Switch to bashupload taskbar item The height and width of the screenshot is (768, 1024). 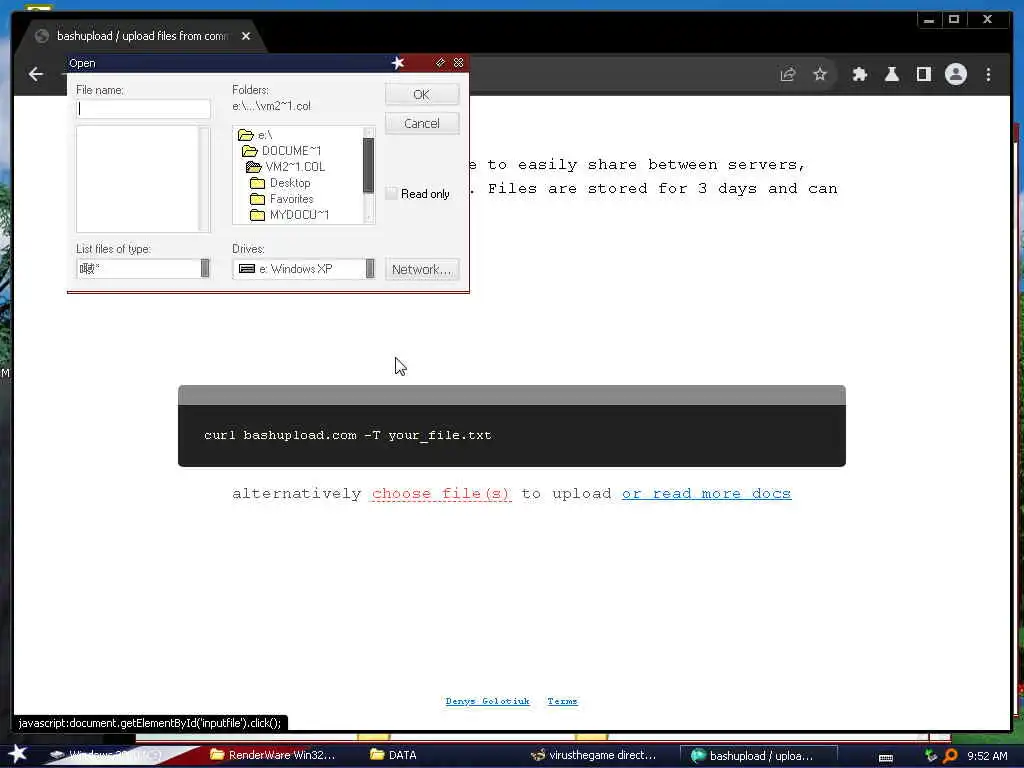(758, 756)
